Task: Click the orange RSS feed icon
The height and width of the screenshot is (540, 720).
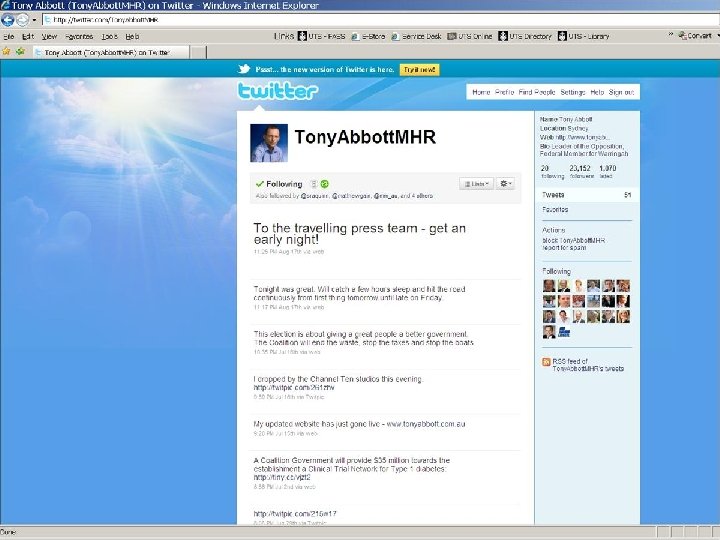Action: (546, 362)
